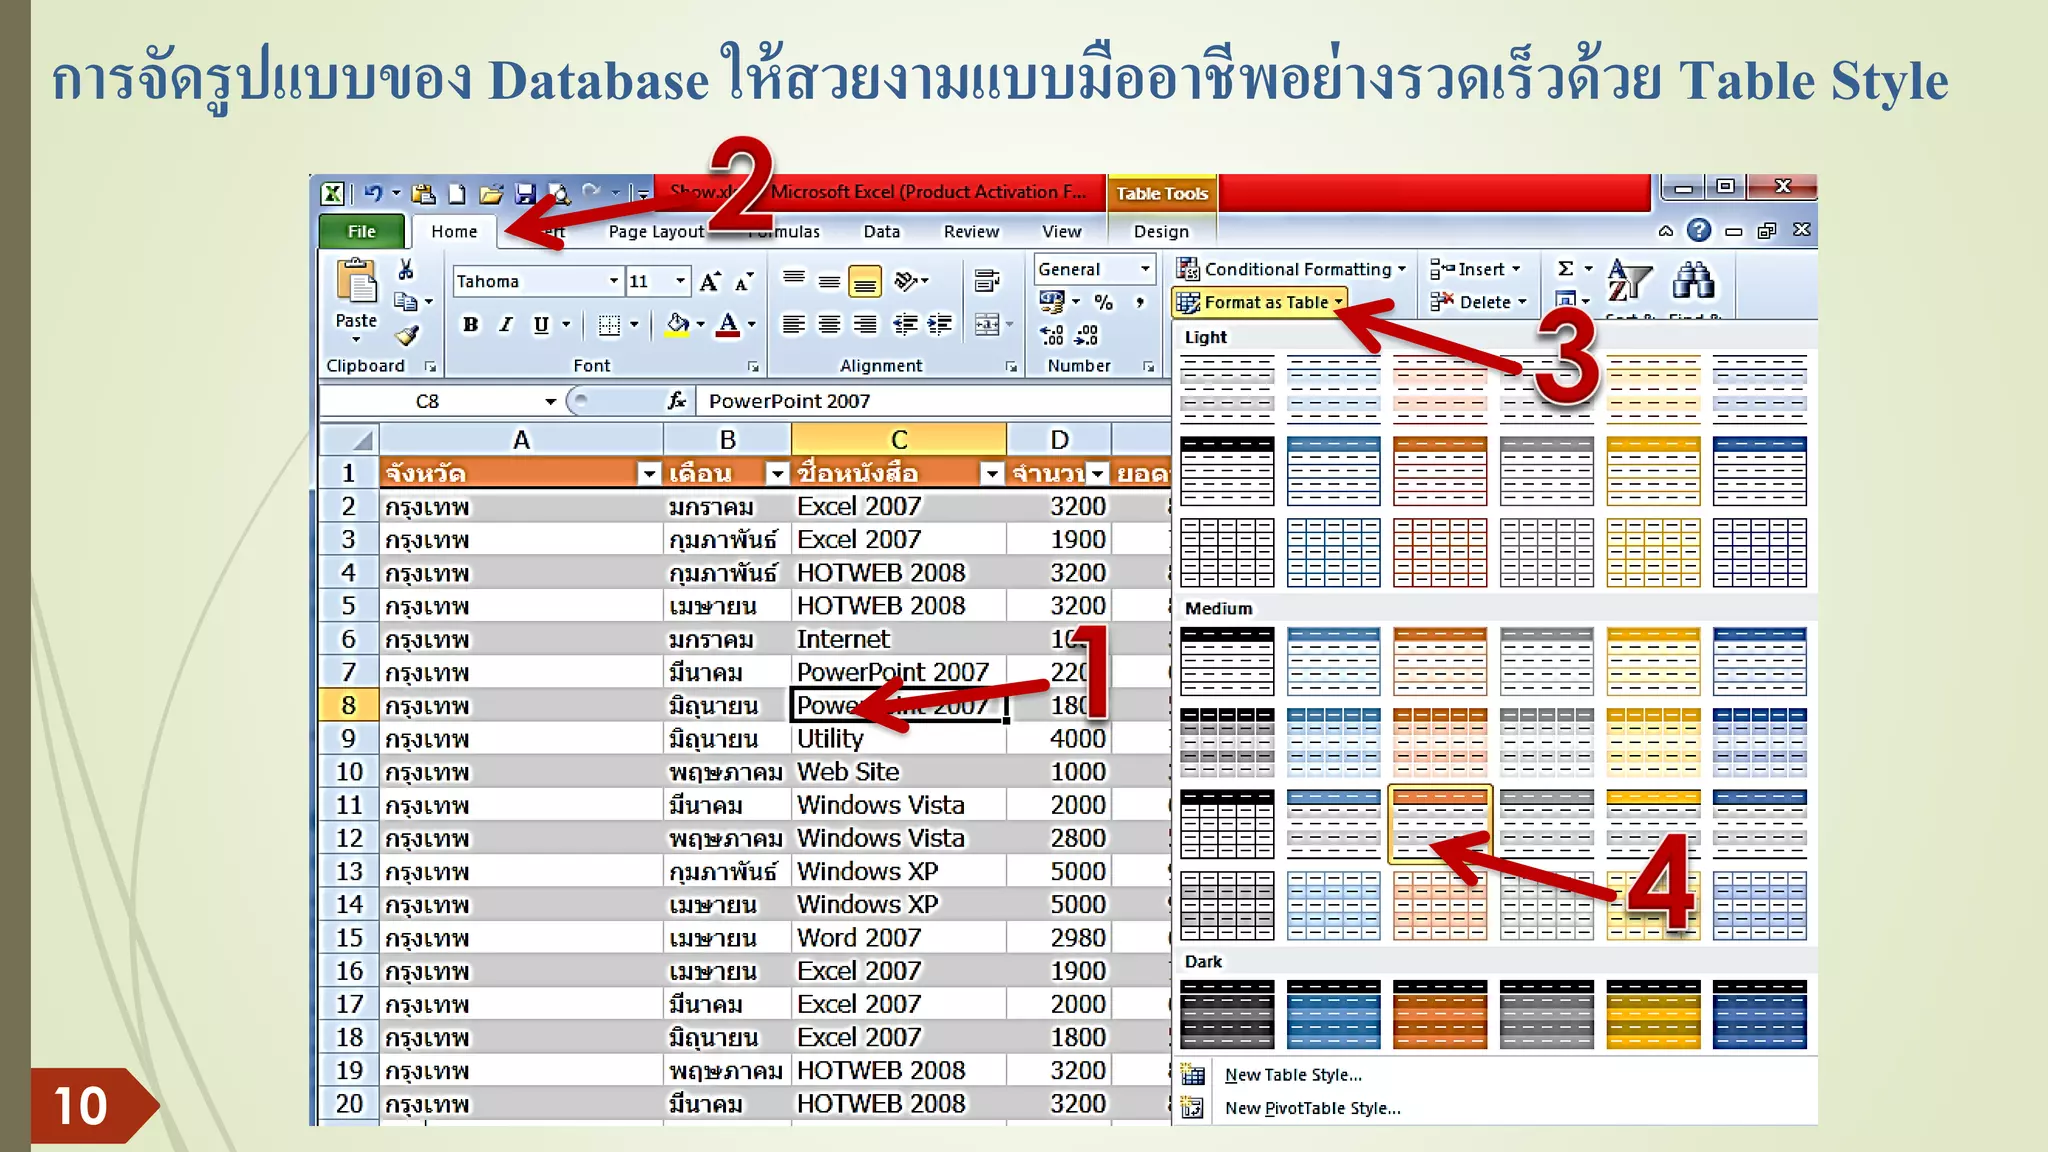This screenshot has height=1152, width=2048.
Task: Open the Table Tools Design tab
Action: coord(1161,231)
